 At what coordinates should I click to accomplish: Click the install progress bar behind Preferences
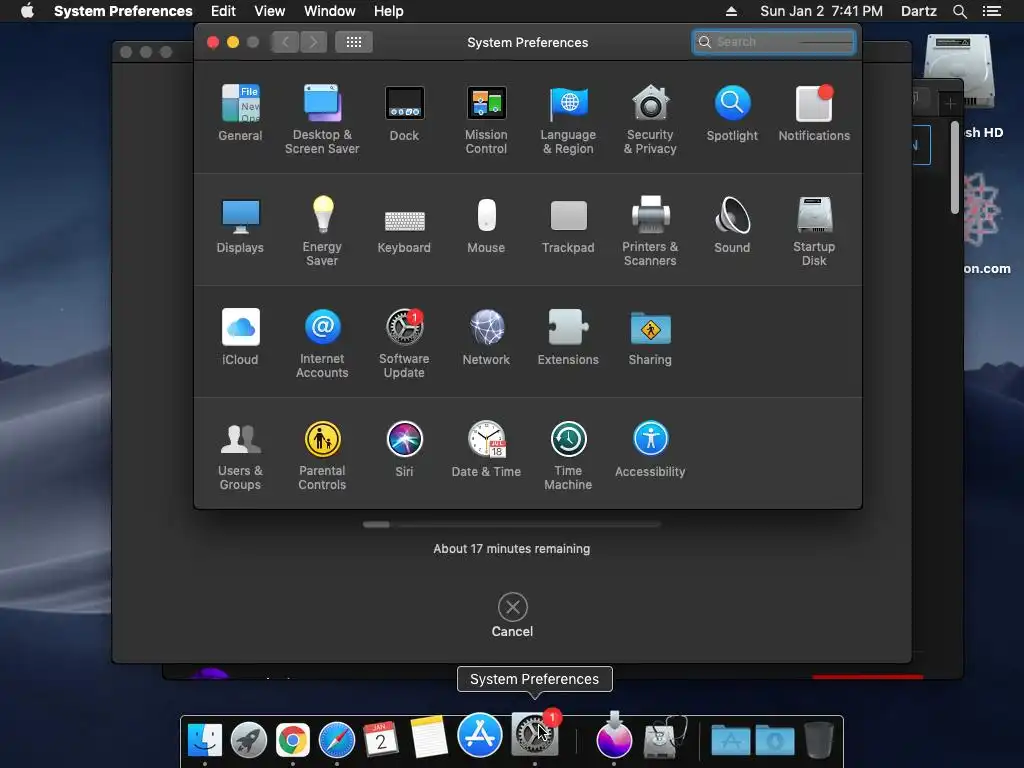[512, 524]
